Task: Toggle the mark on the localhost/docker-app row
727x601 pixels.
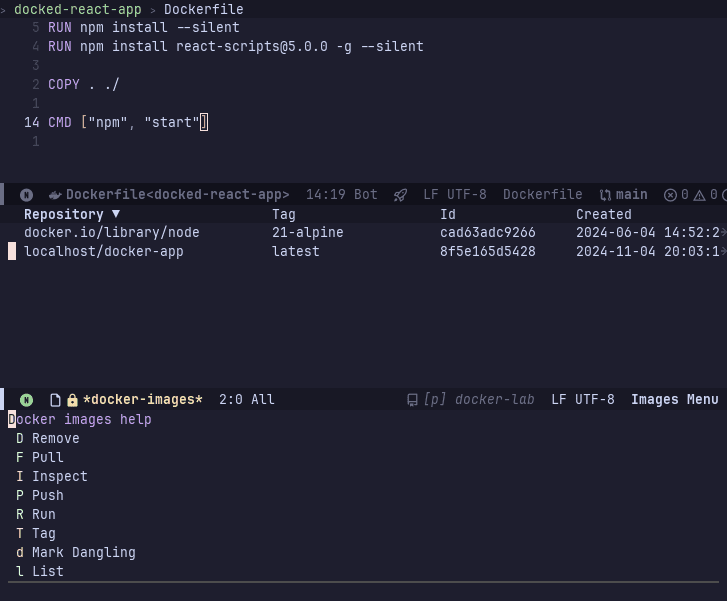Action: tap(12, 252)
